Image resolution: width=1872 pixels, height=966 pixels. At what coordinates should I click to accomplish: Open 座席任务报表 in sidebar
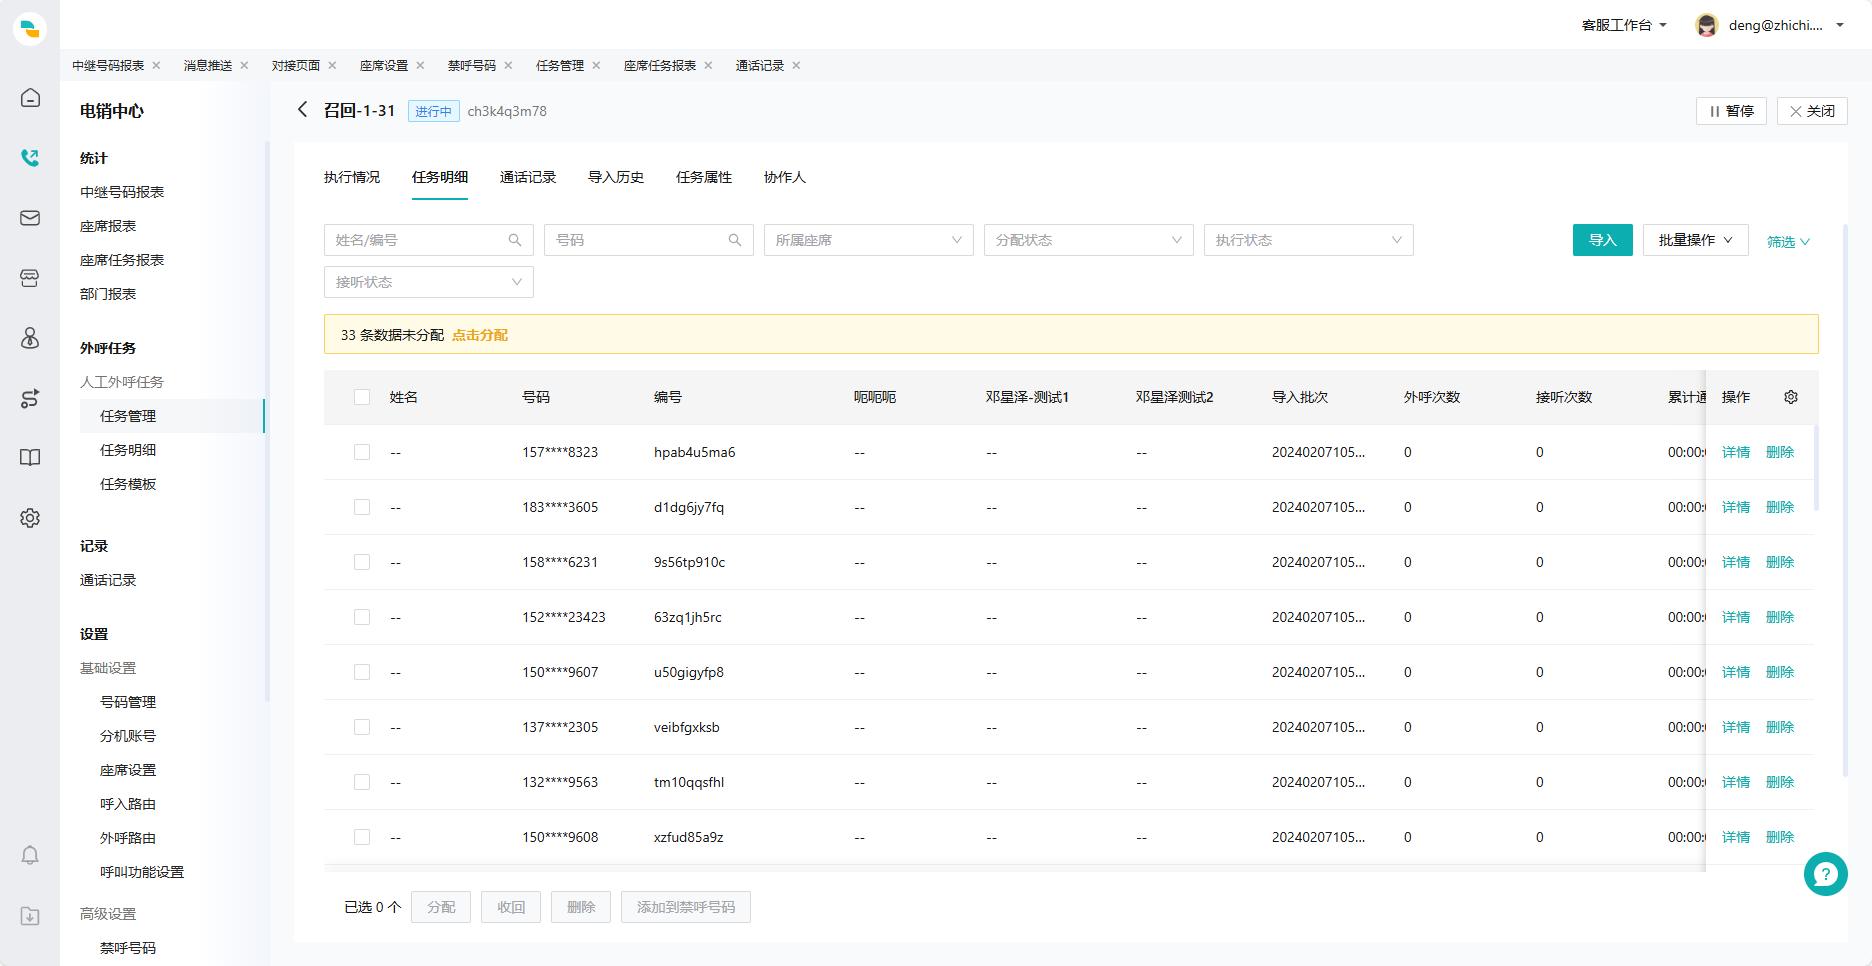(x=122, y=260)
